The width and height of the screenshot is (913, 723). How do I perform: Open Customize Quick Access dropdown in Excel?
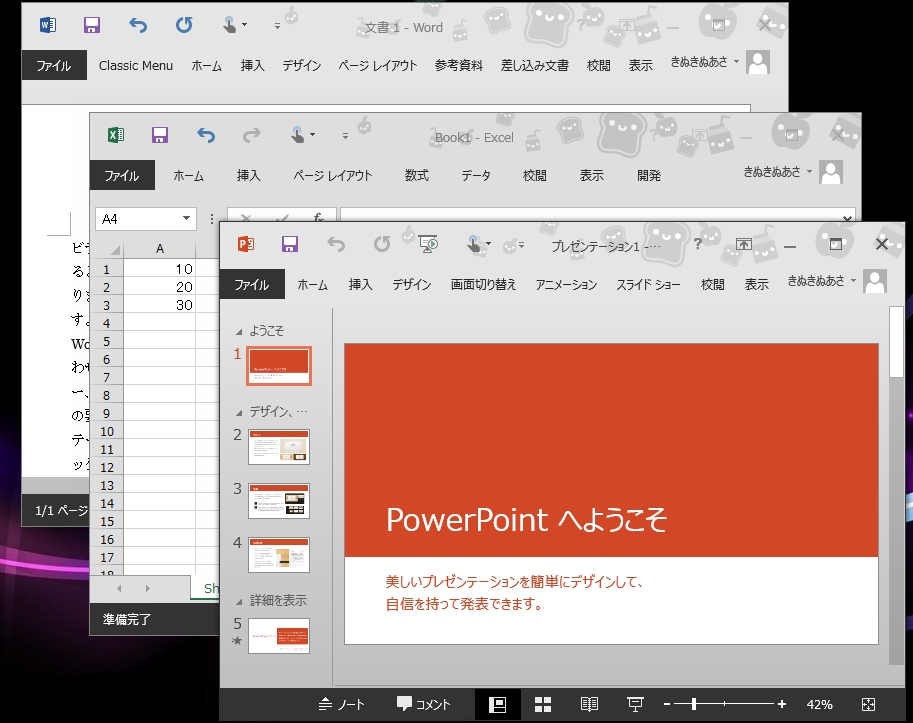[x=345, y=136]
